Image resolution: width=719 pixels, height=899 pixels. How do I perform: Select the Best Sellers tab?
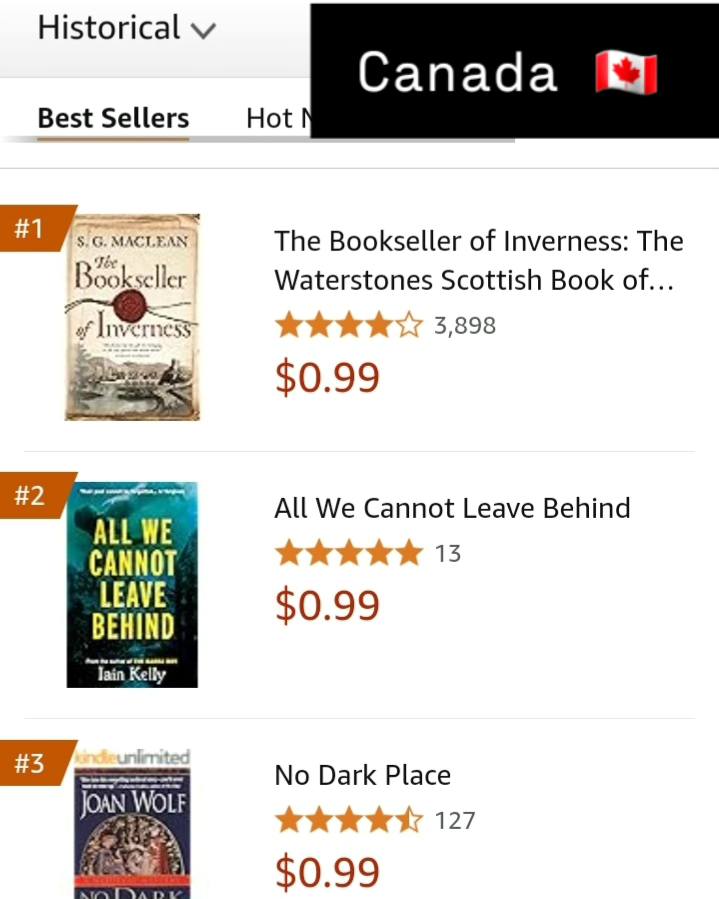pyautogui.click(x=113, y=118)
